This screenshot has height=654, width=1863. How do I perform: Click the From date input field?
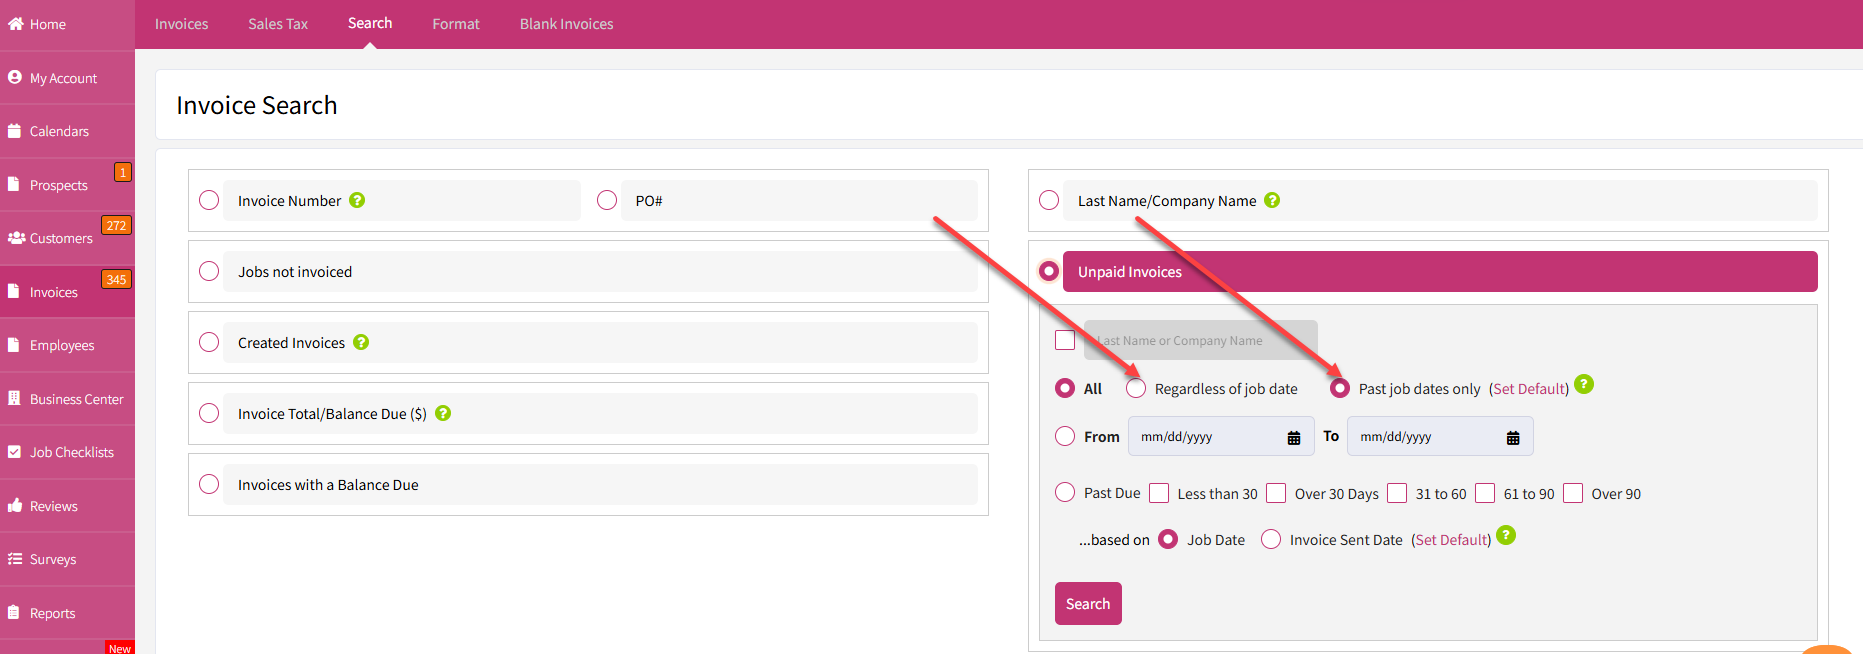[1221, 436]
